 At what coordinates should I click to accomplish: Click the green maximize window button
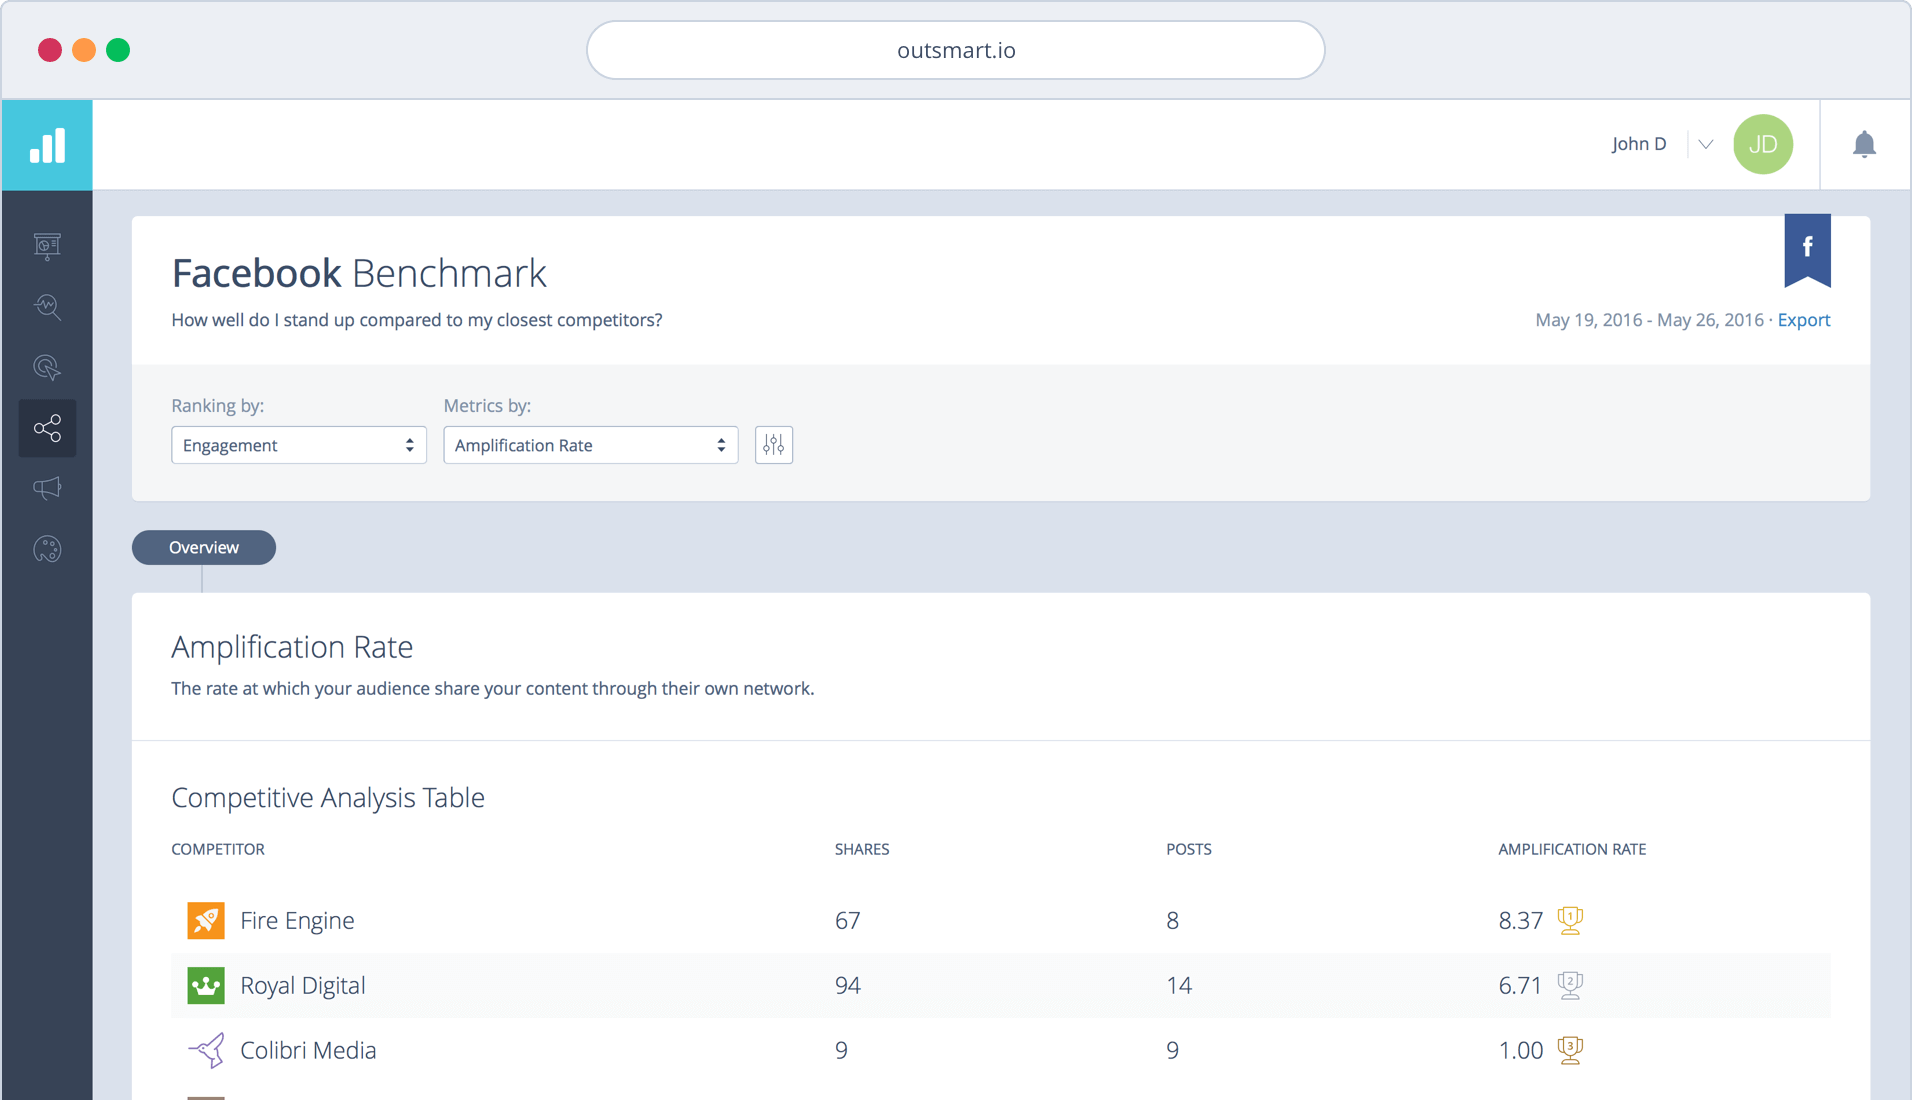pos(118,50)
